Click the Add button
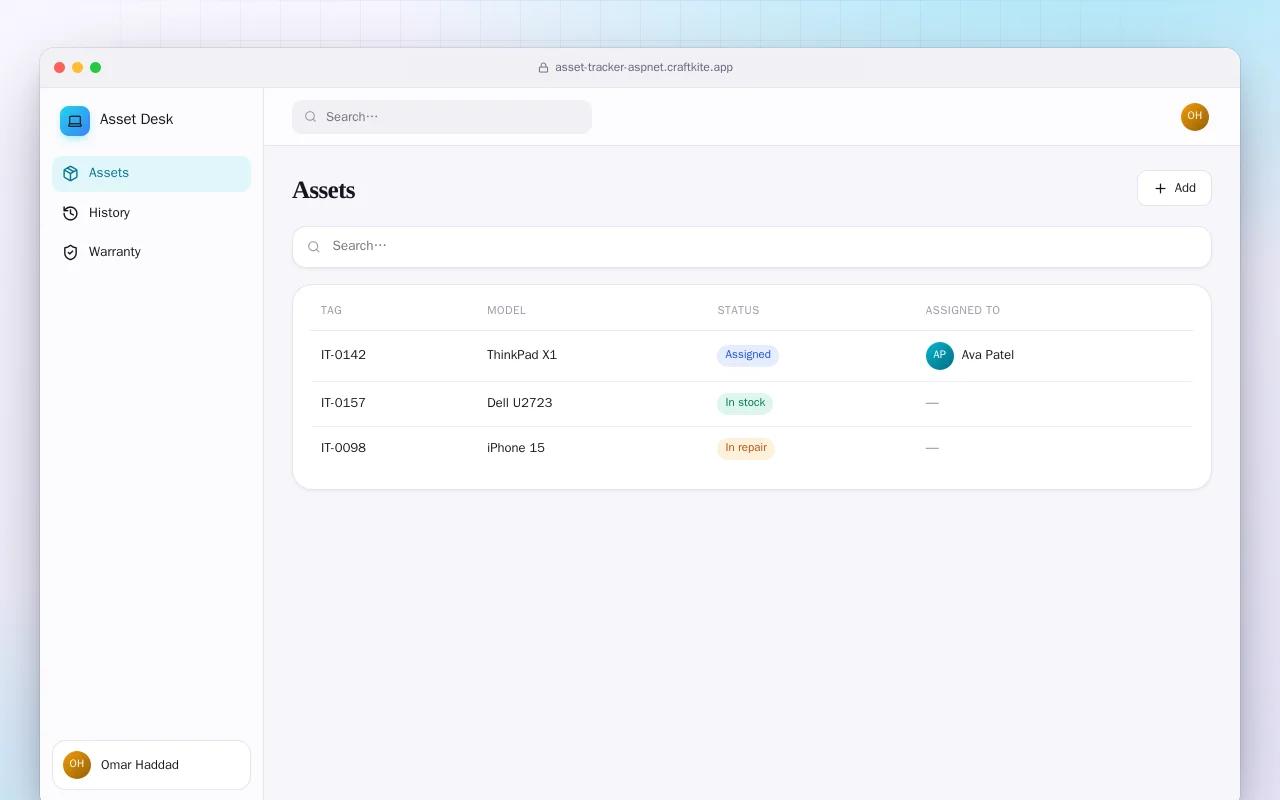This screenshot has width=1280, height=800. 1174,188
